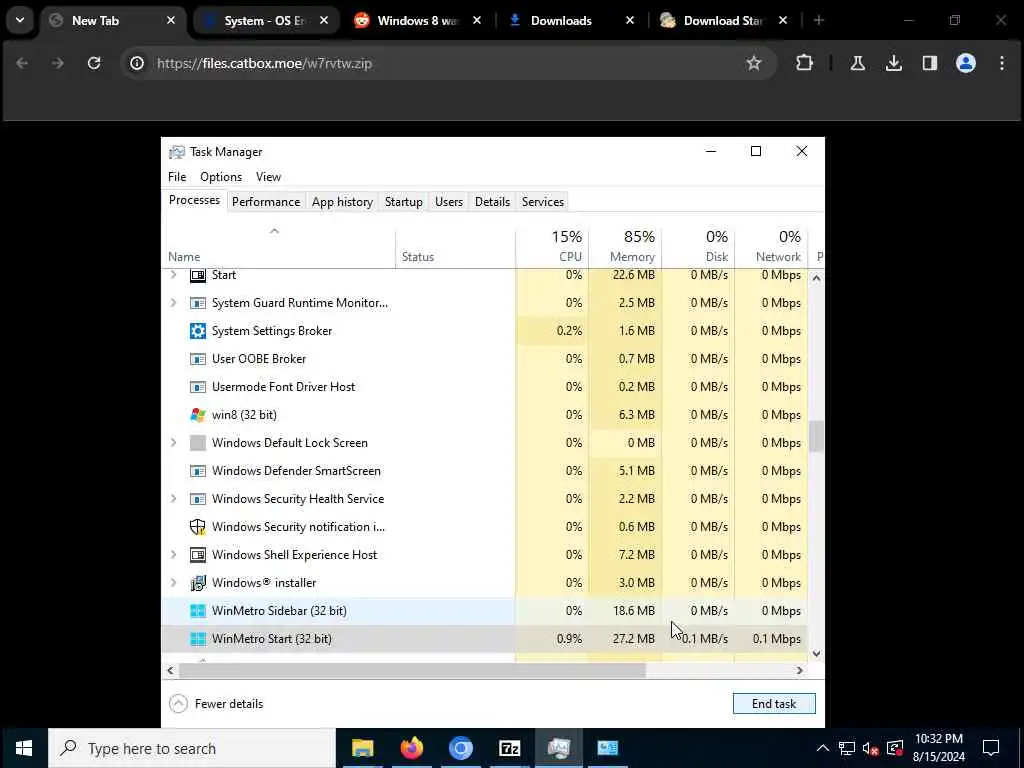This screenshot has width=1024, height=768.
Task: Open the browser downloads tray icon
Action: coord(893,63)
